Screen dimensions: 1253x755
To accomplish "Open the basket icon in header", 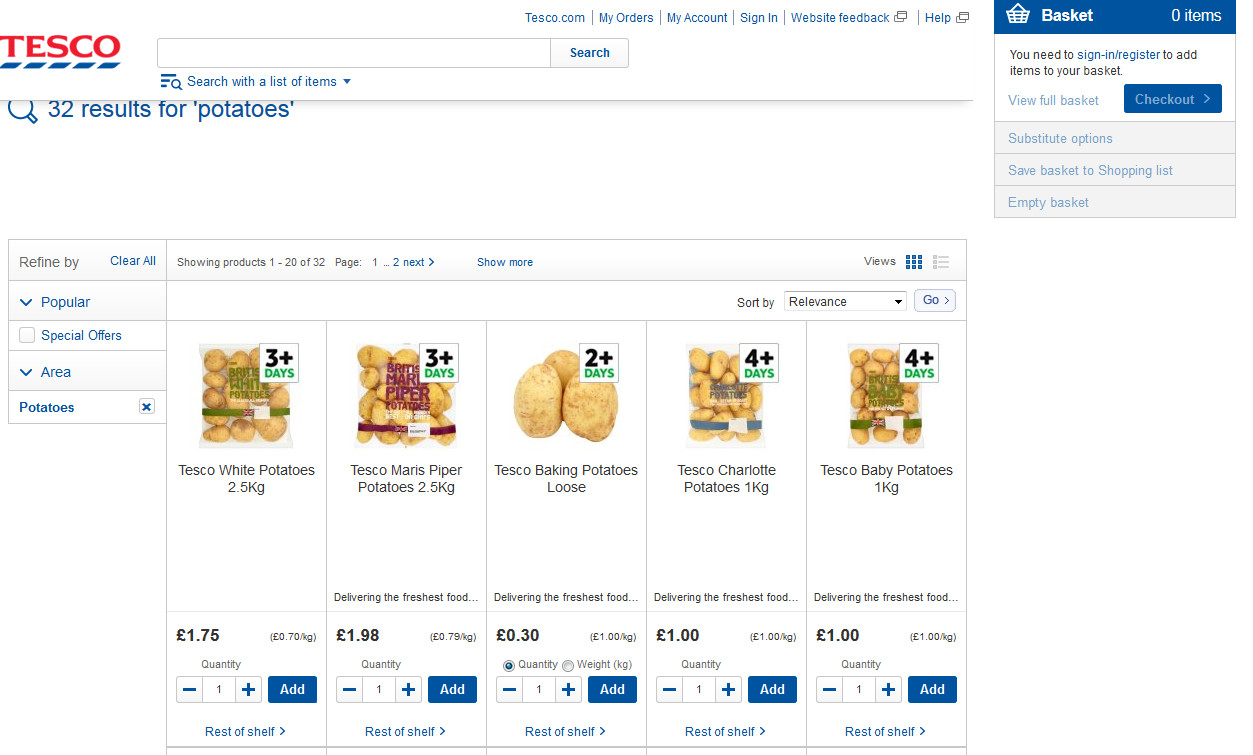I will [1018, 15].
